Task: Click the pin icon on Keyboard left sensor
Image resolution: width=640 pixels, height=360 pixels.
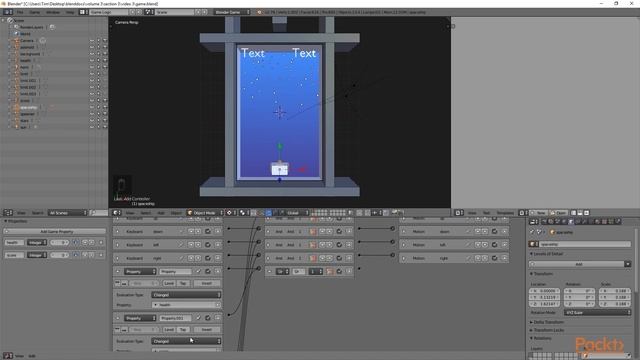Action: (181, 245)
